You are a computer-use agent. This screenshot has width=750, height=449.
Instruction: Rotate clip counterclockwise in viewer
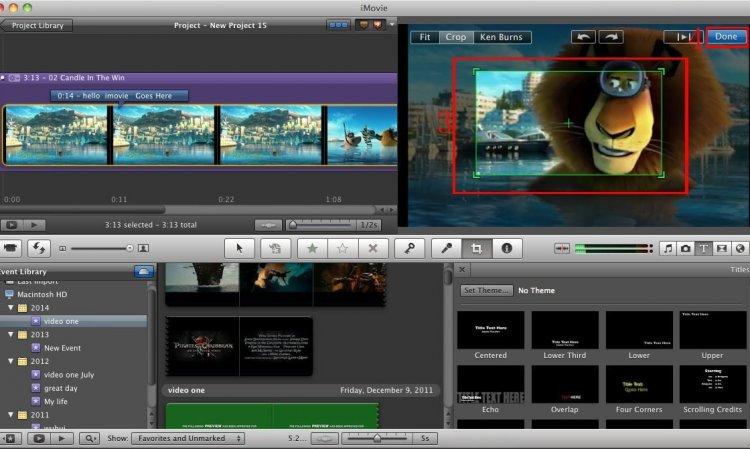[583, 37]
